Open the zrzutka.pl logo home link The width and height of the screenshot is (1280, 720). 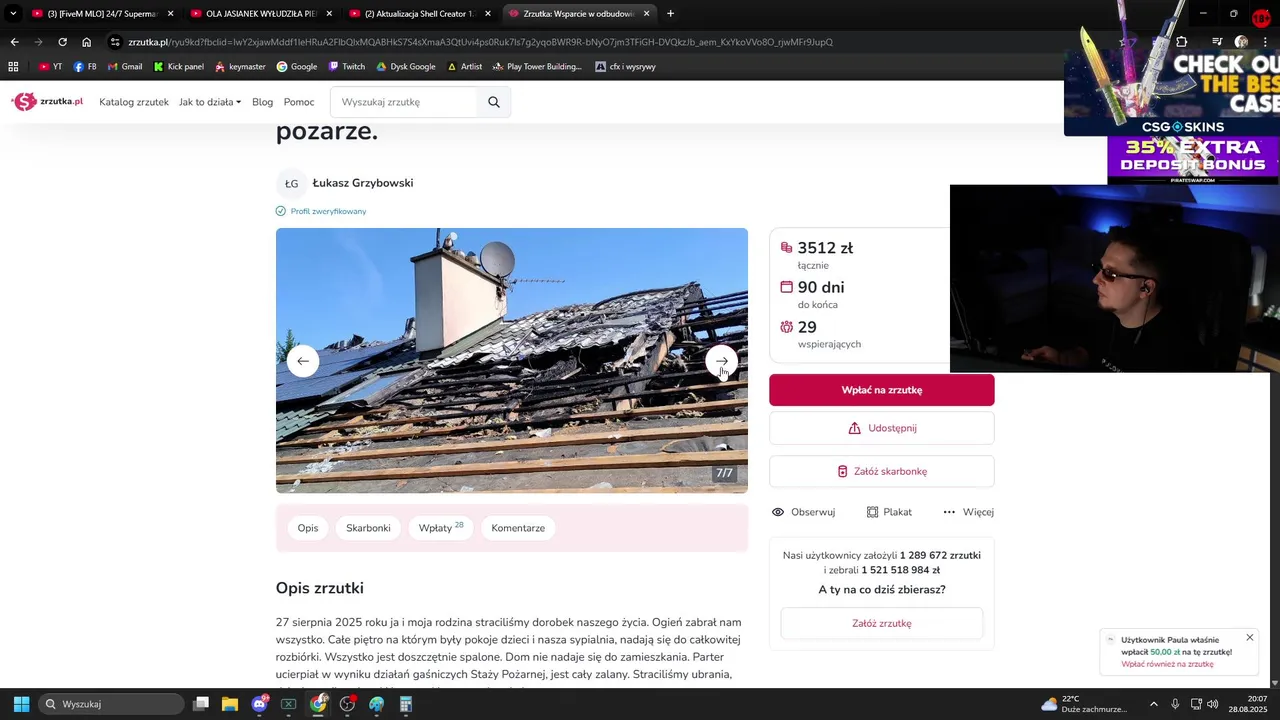[47, 102]
